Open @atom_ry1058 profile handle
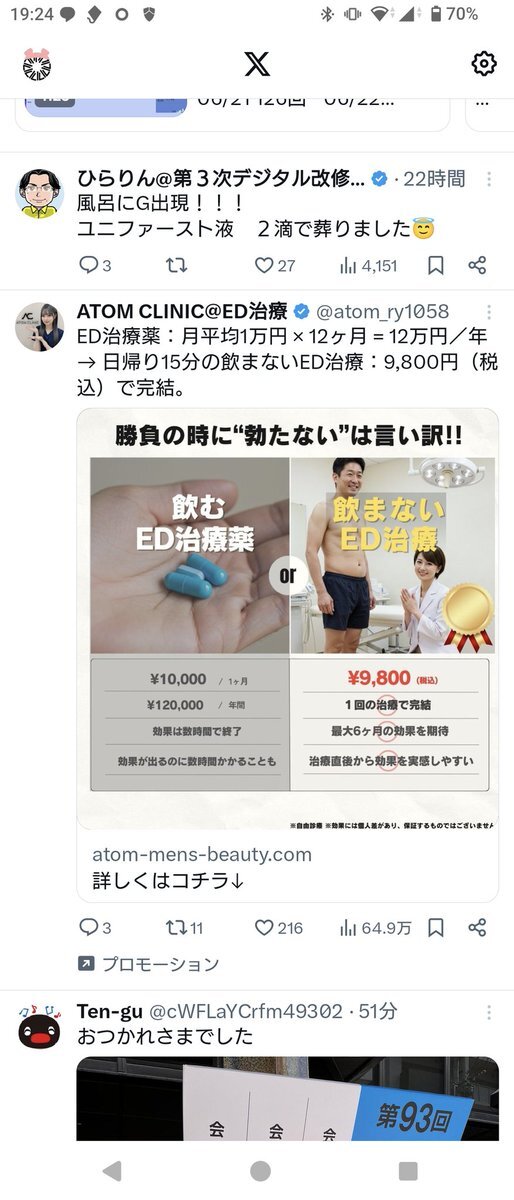514x1200 pixels. [383, 311]
